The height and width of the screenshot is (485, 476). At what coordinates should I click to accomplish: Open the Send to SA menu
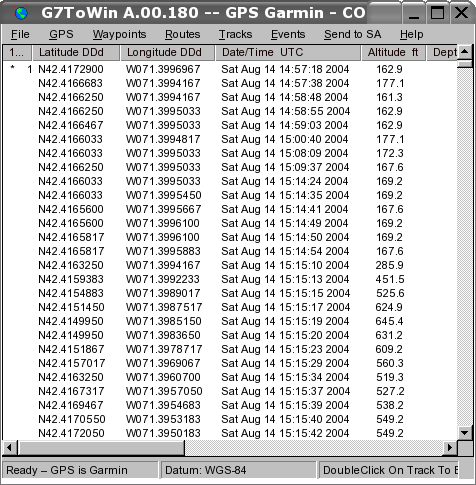(353, 34)
